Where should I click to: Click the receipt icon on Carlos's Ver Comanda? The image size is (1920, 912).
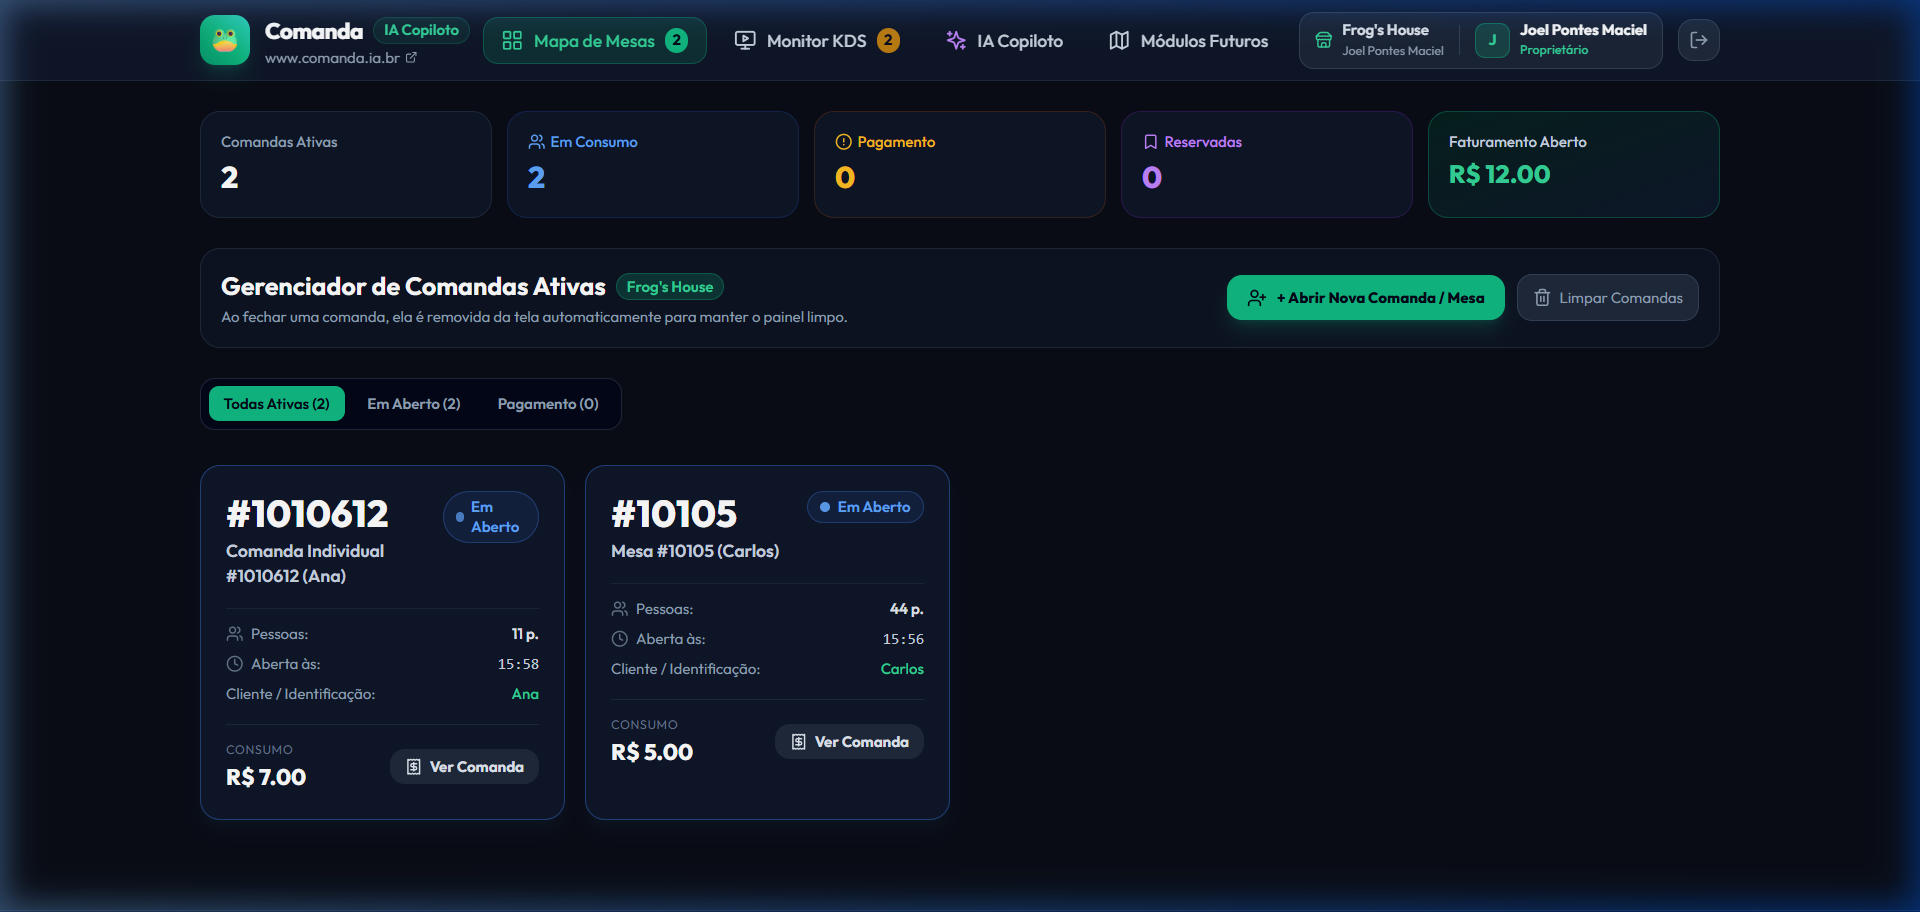(798, 742)
